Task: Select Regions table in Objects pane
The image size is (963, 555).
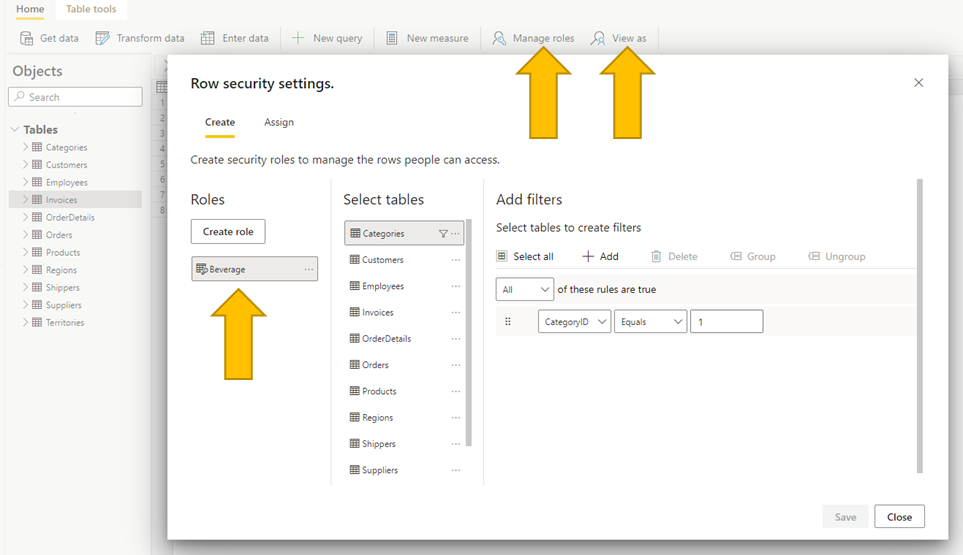Action: click(61, 270)
